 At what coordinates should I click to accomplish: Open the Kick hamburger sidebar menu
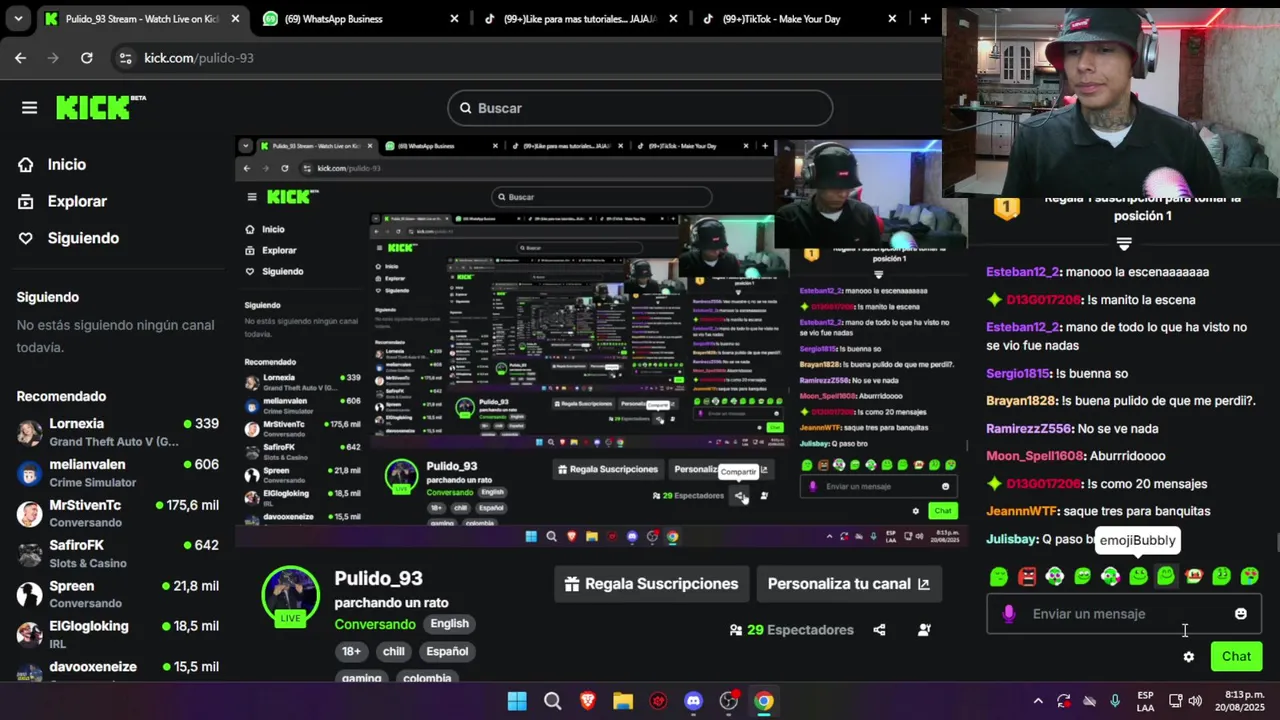(x=29, y=108)
